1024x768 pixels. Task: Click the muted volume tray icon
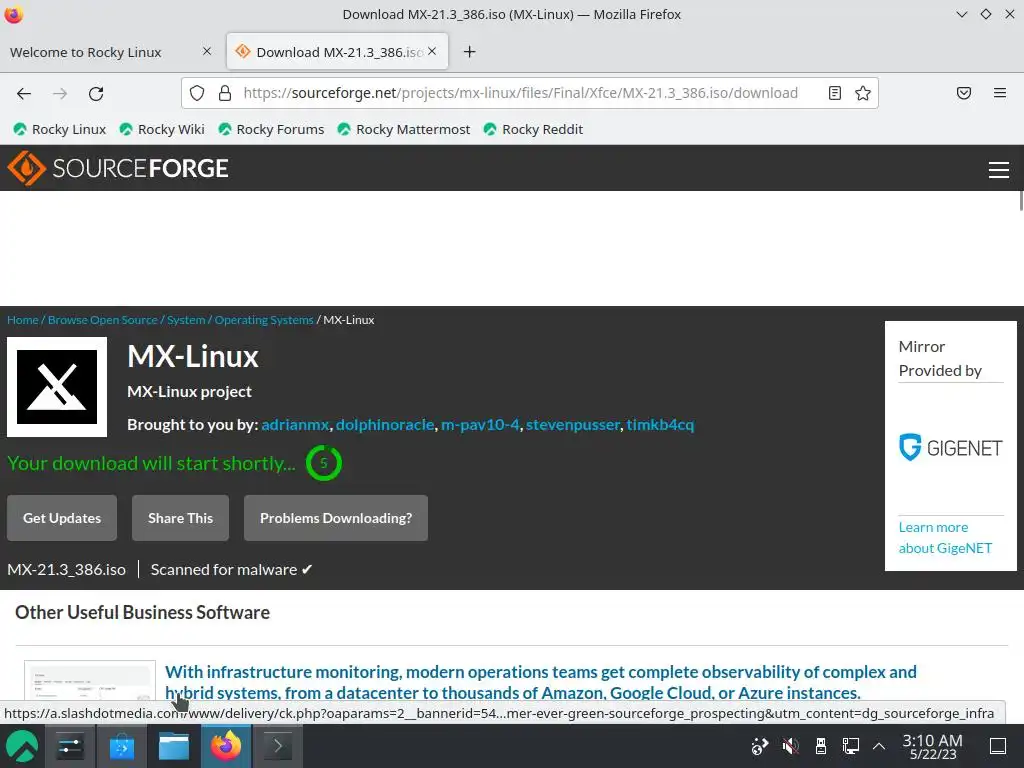tap(790, 746)
